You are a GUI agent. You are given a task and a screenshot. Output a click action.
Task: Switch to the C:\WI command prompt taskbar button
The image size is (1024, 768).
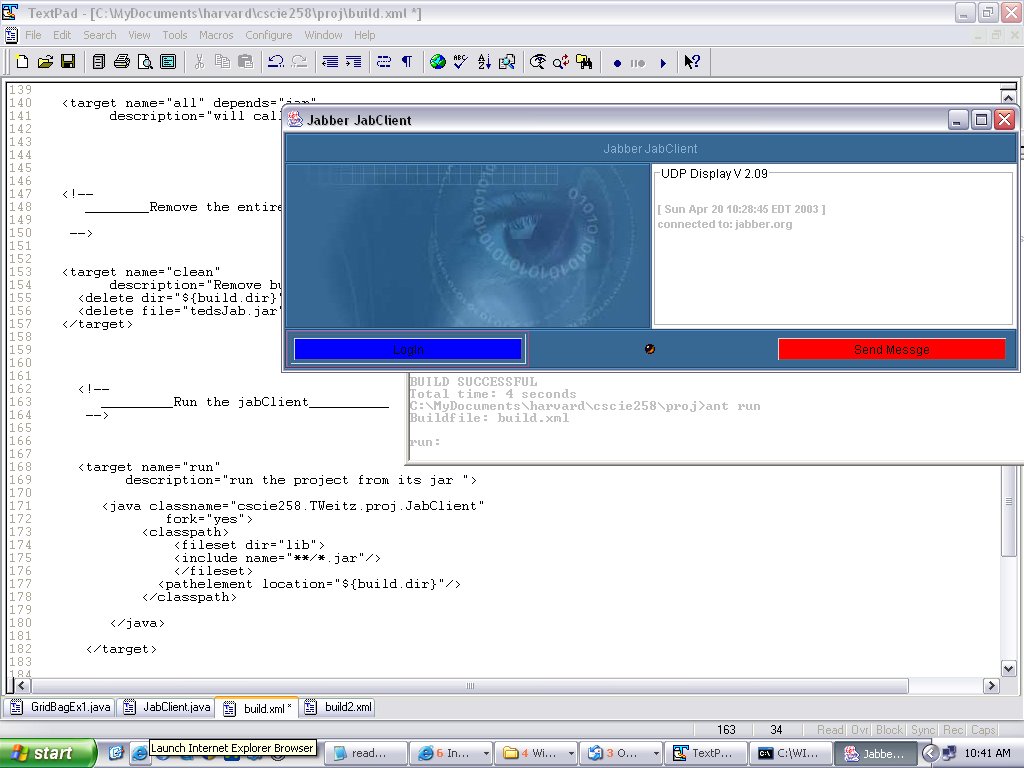(791, 754)
